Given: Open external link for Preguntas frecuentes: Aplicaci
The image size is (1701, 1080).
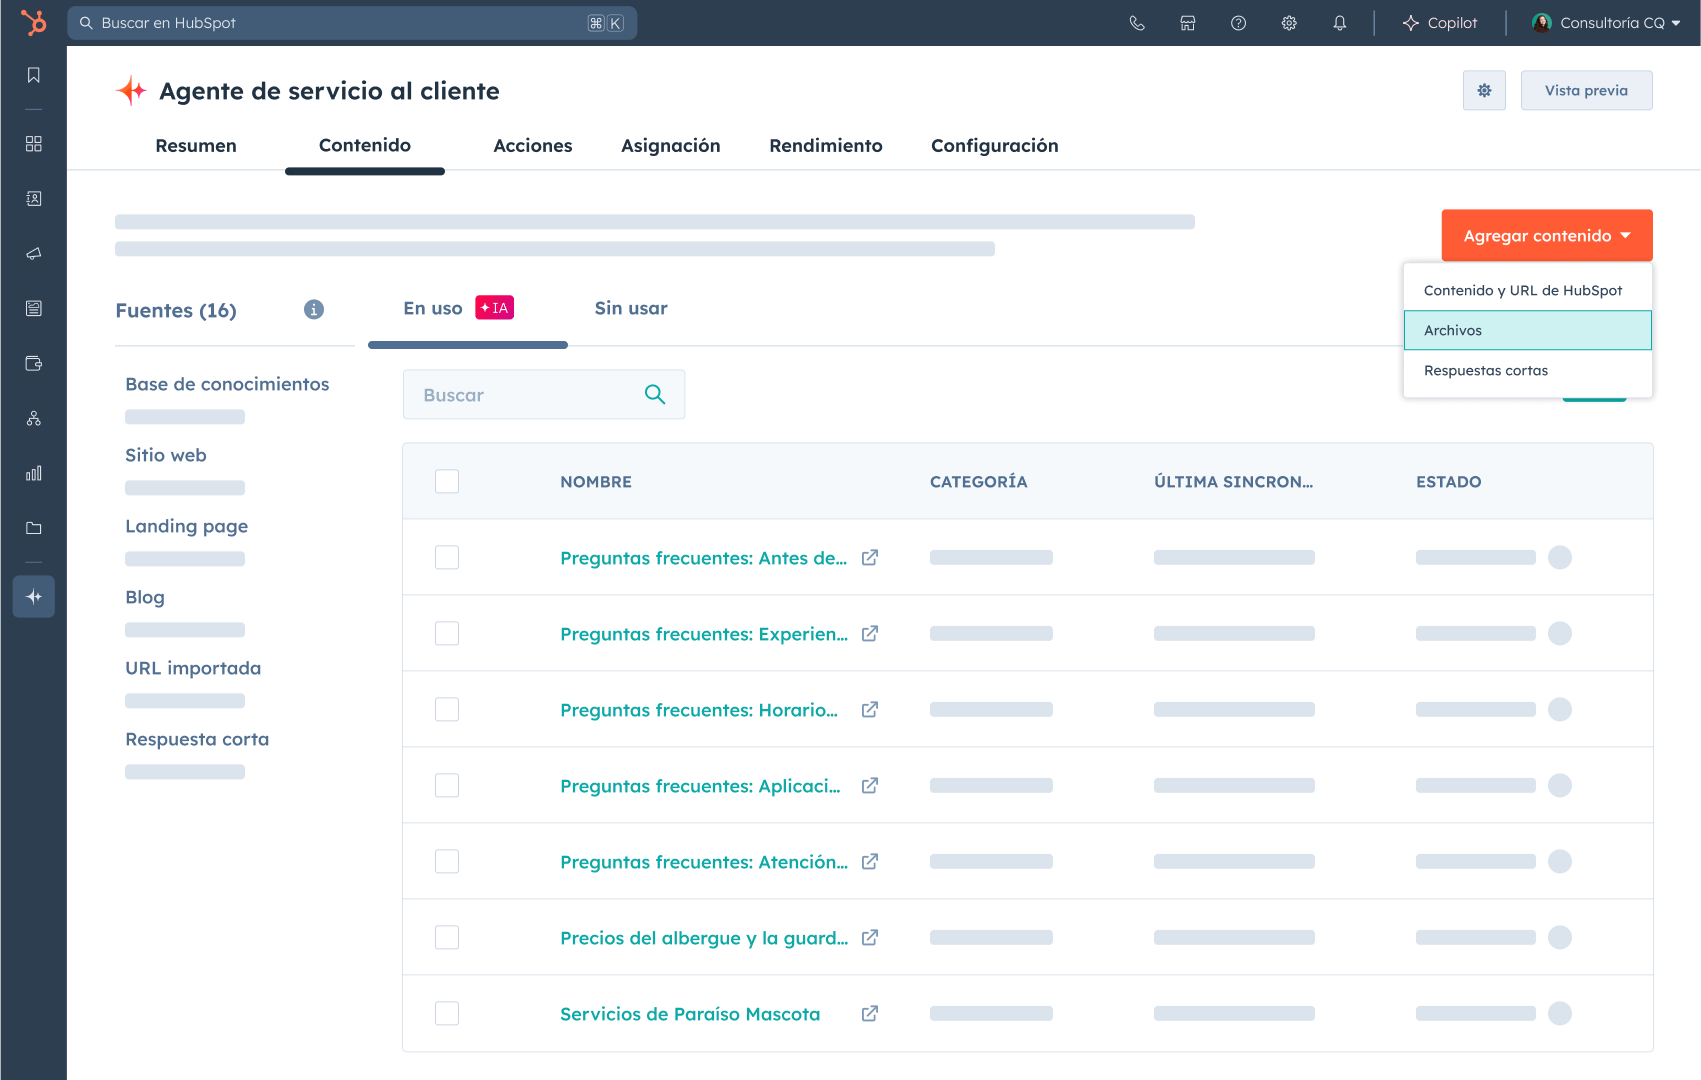Looking at the screenshot, I should point(870,785).
